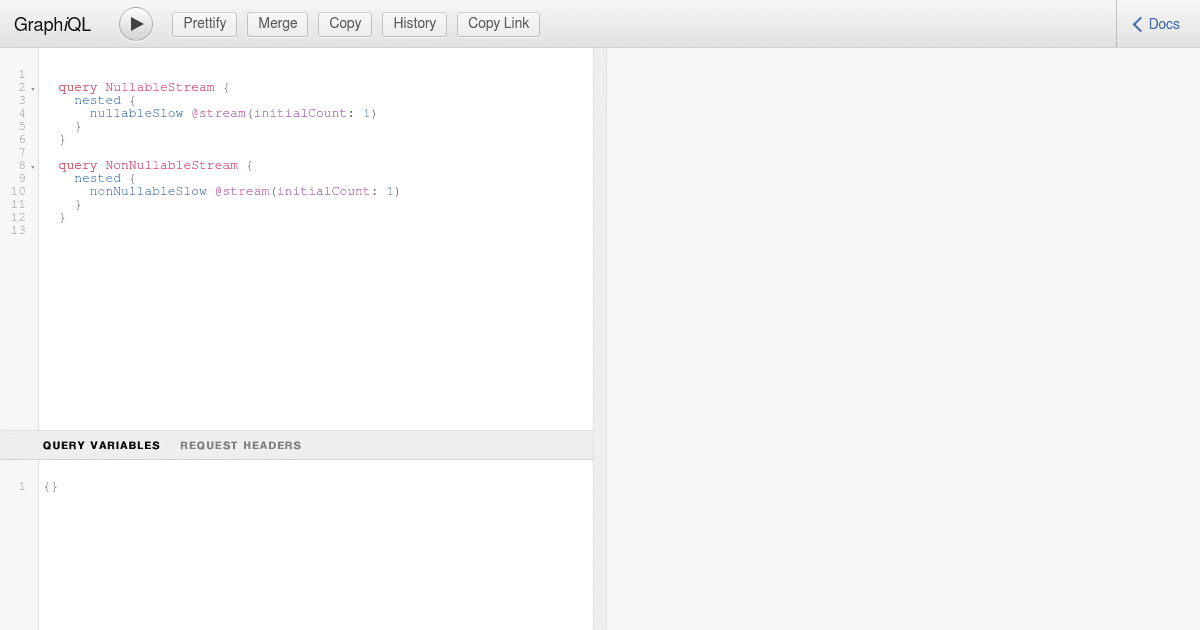Copy the query using the Copy button

344,23
